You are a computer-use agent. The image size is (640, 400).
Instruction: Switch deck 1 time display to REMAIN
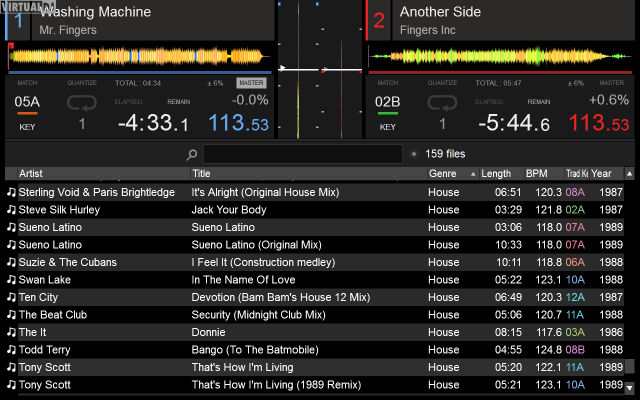click(x=179, y=102)
